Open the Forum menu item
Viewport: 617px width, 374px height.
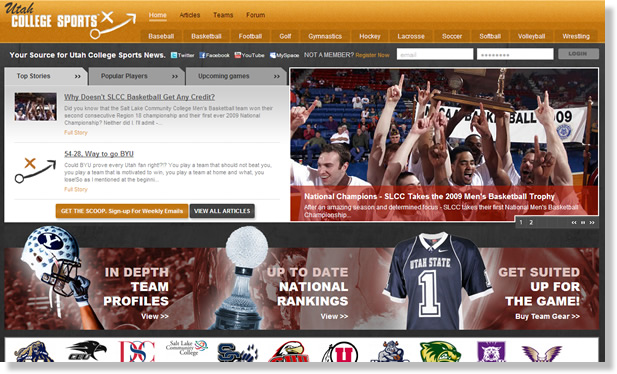[255, 15]
